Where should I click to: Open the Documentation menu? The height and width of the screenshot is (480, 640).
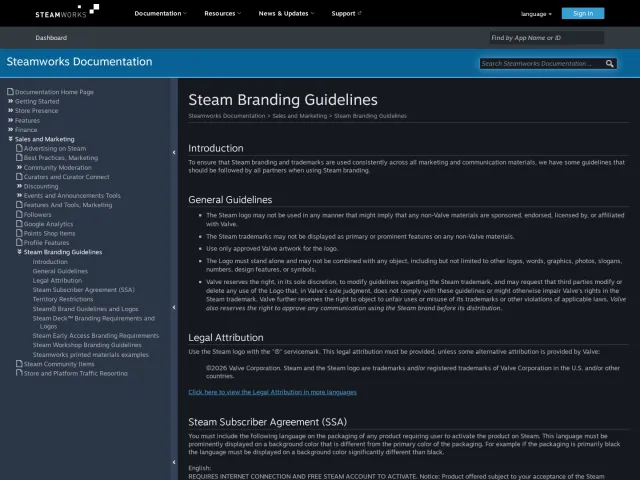click(x=160, y=13)
